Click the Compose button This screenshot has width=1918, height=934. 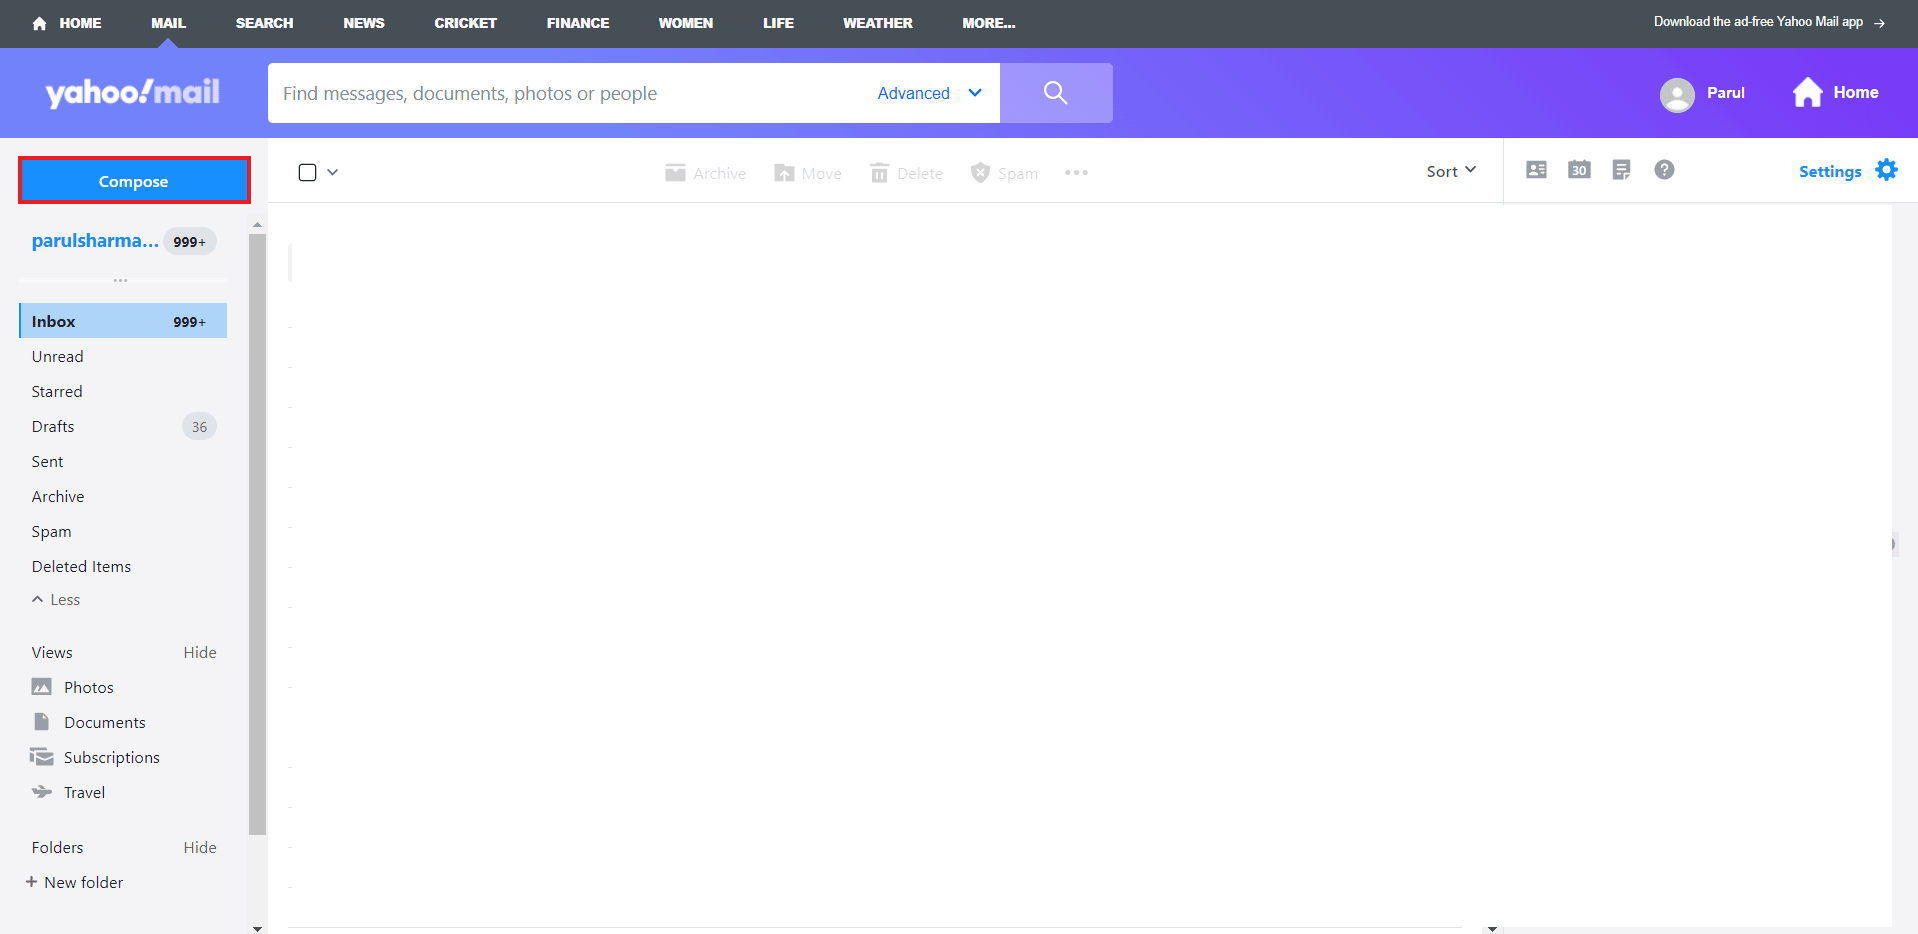pyautogui.click(x=134, y=181)
